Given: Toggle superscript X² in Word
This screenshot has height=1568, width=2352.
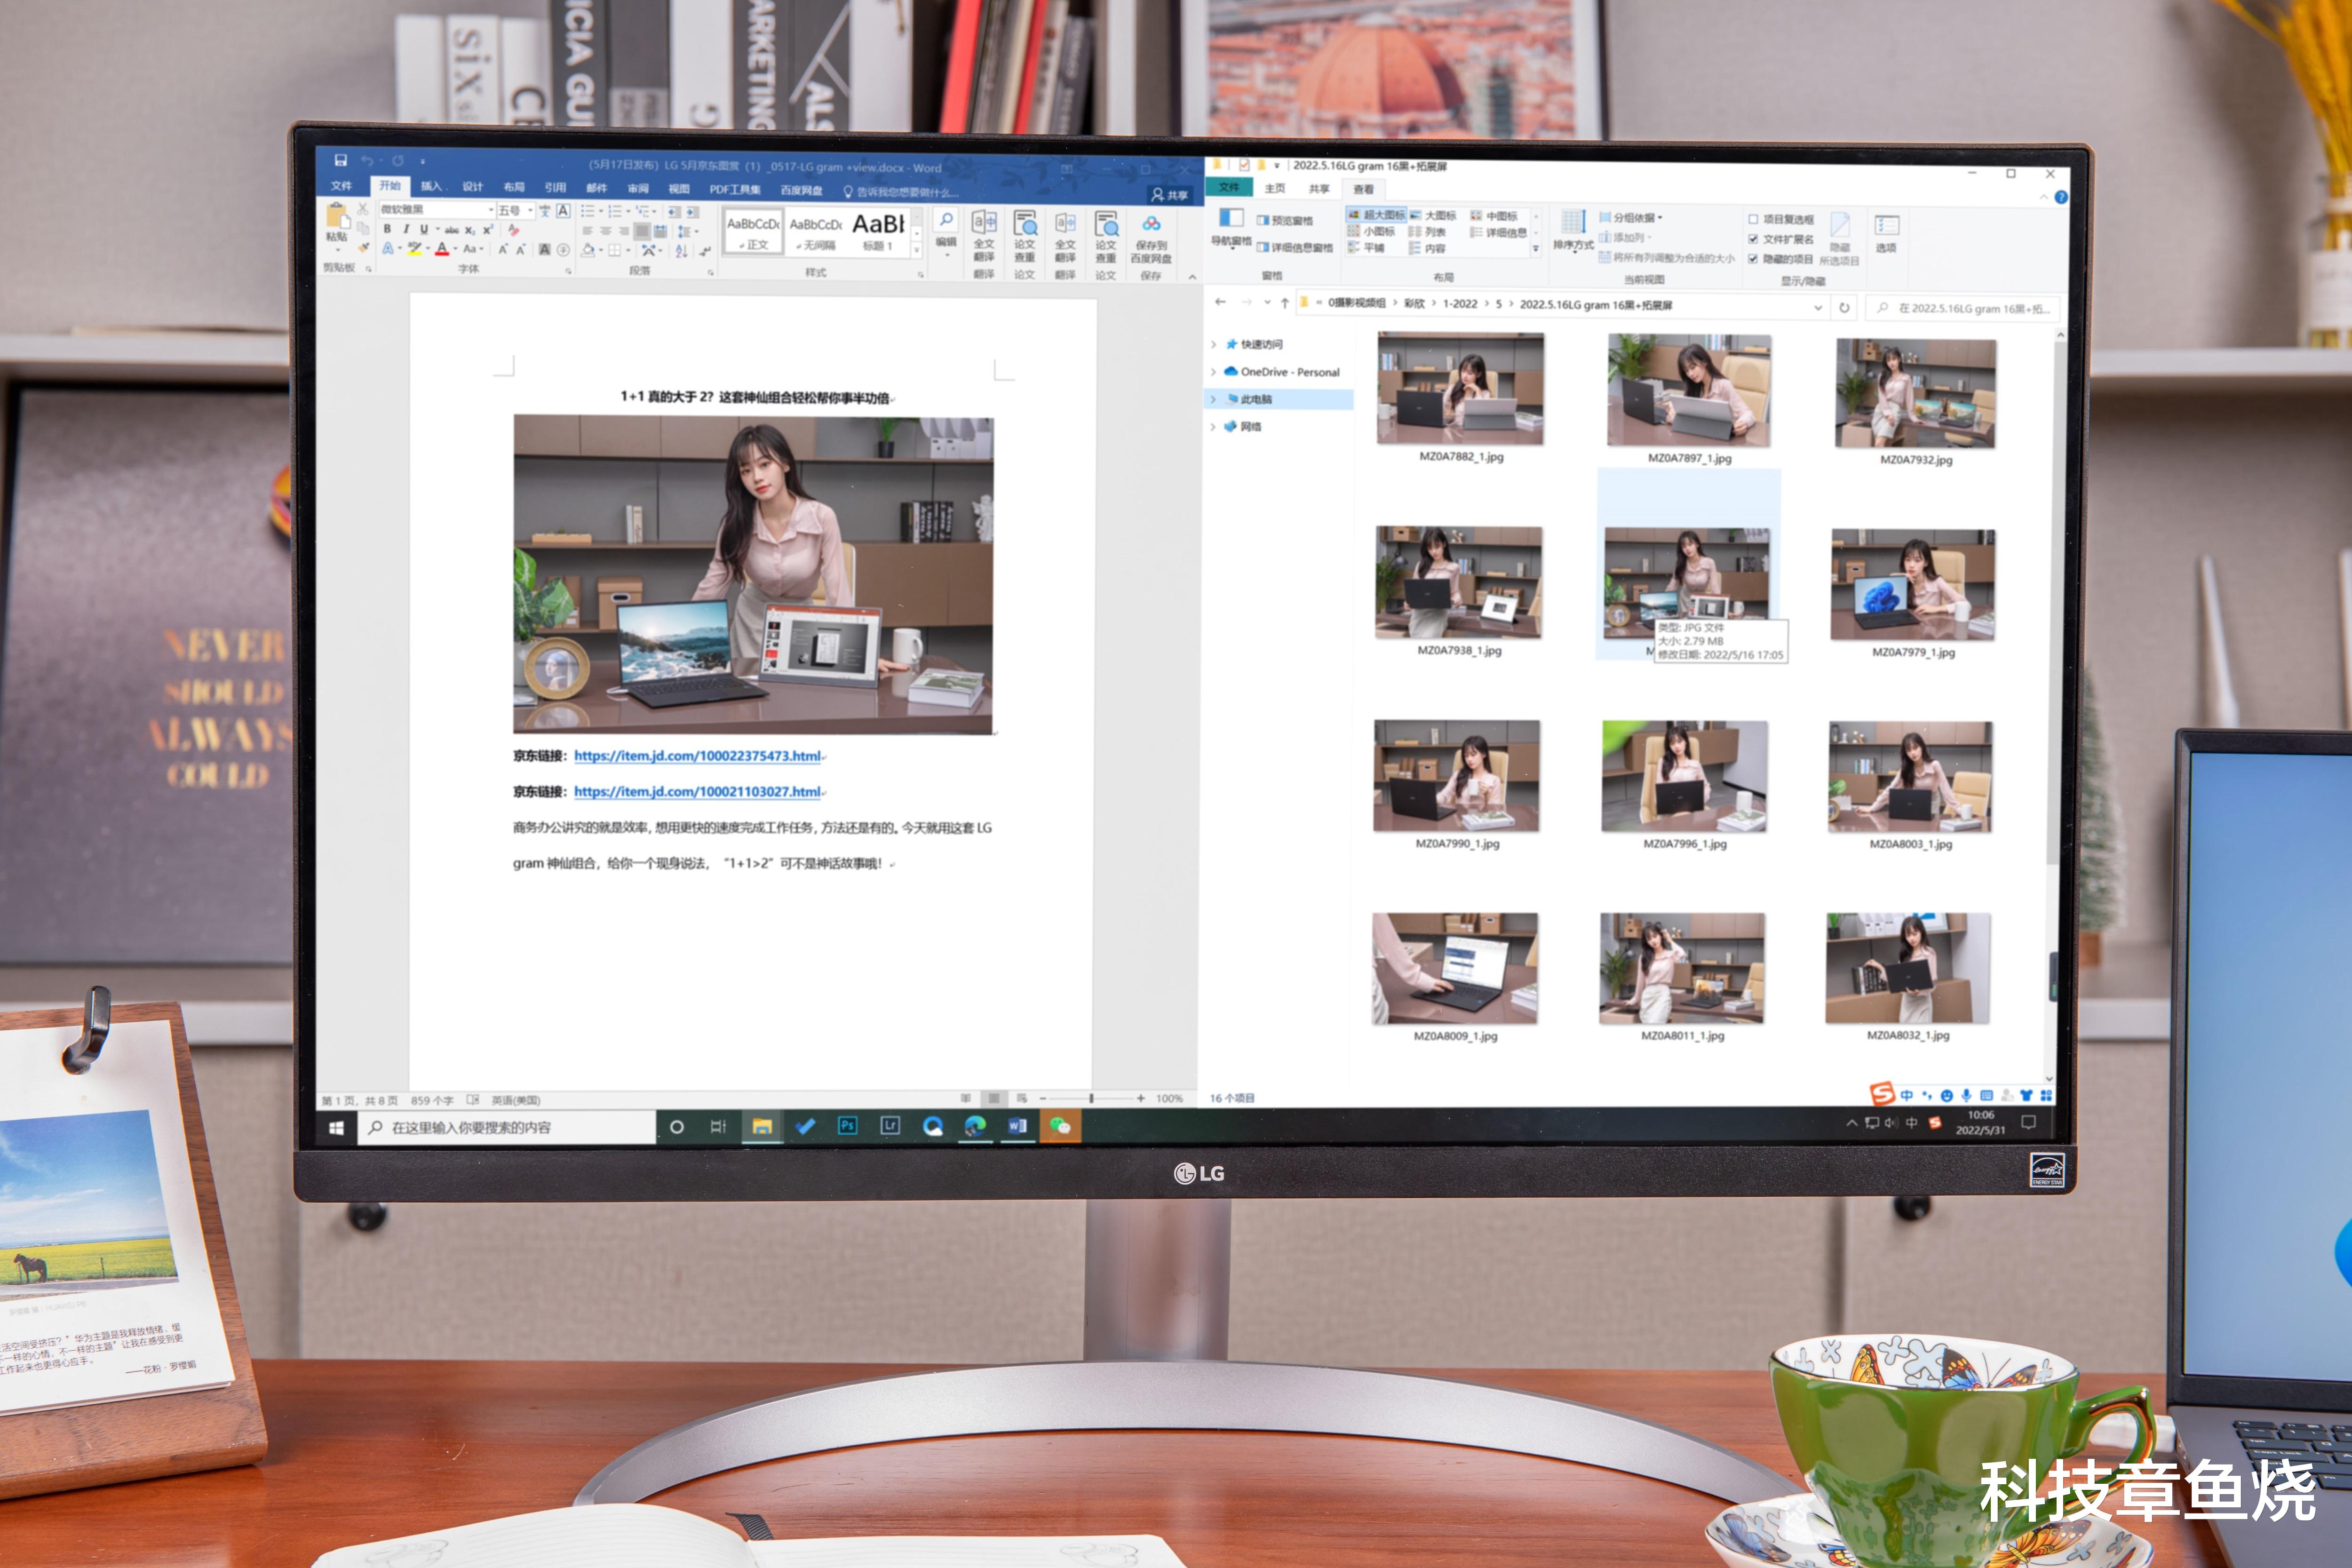Looking at the screenshot, I should click(488, 230).
